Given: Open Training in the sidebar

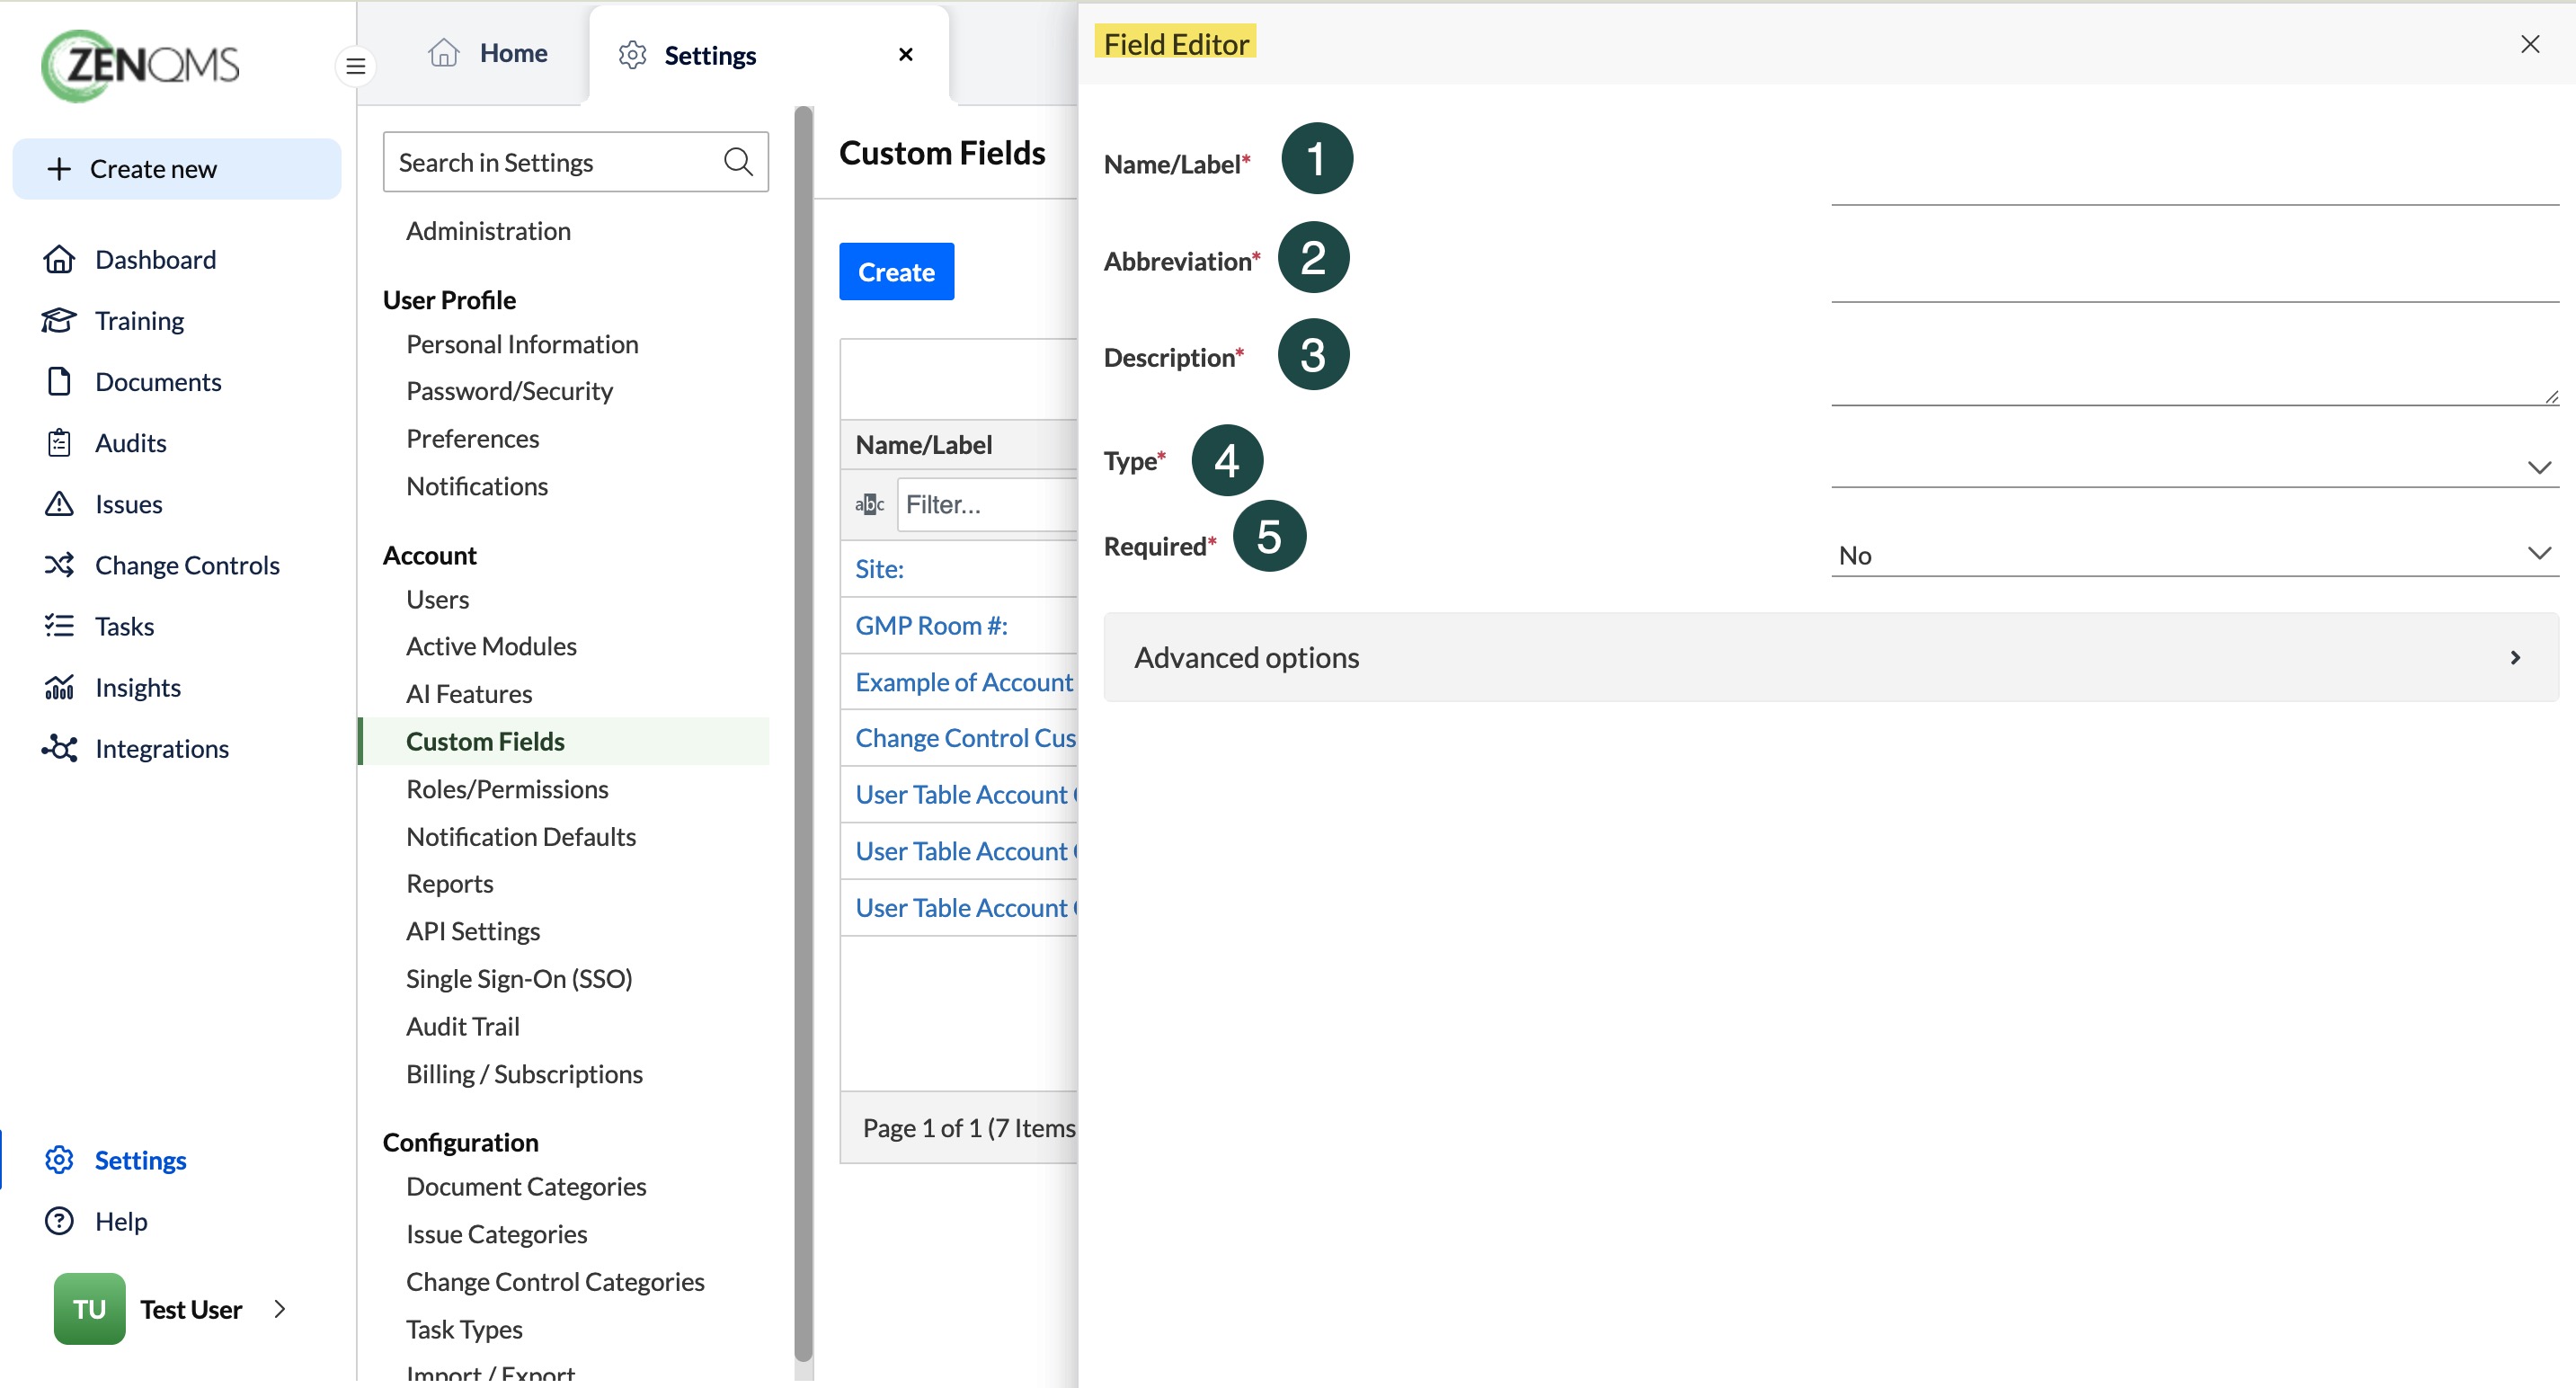Looking at the screenshot, I should [139, 320].
